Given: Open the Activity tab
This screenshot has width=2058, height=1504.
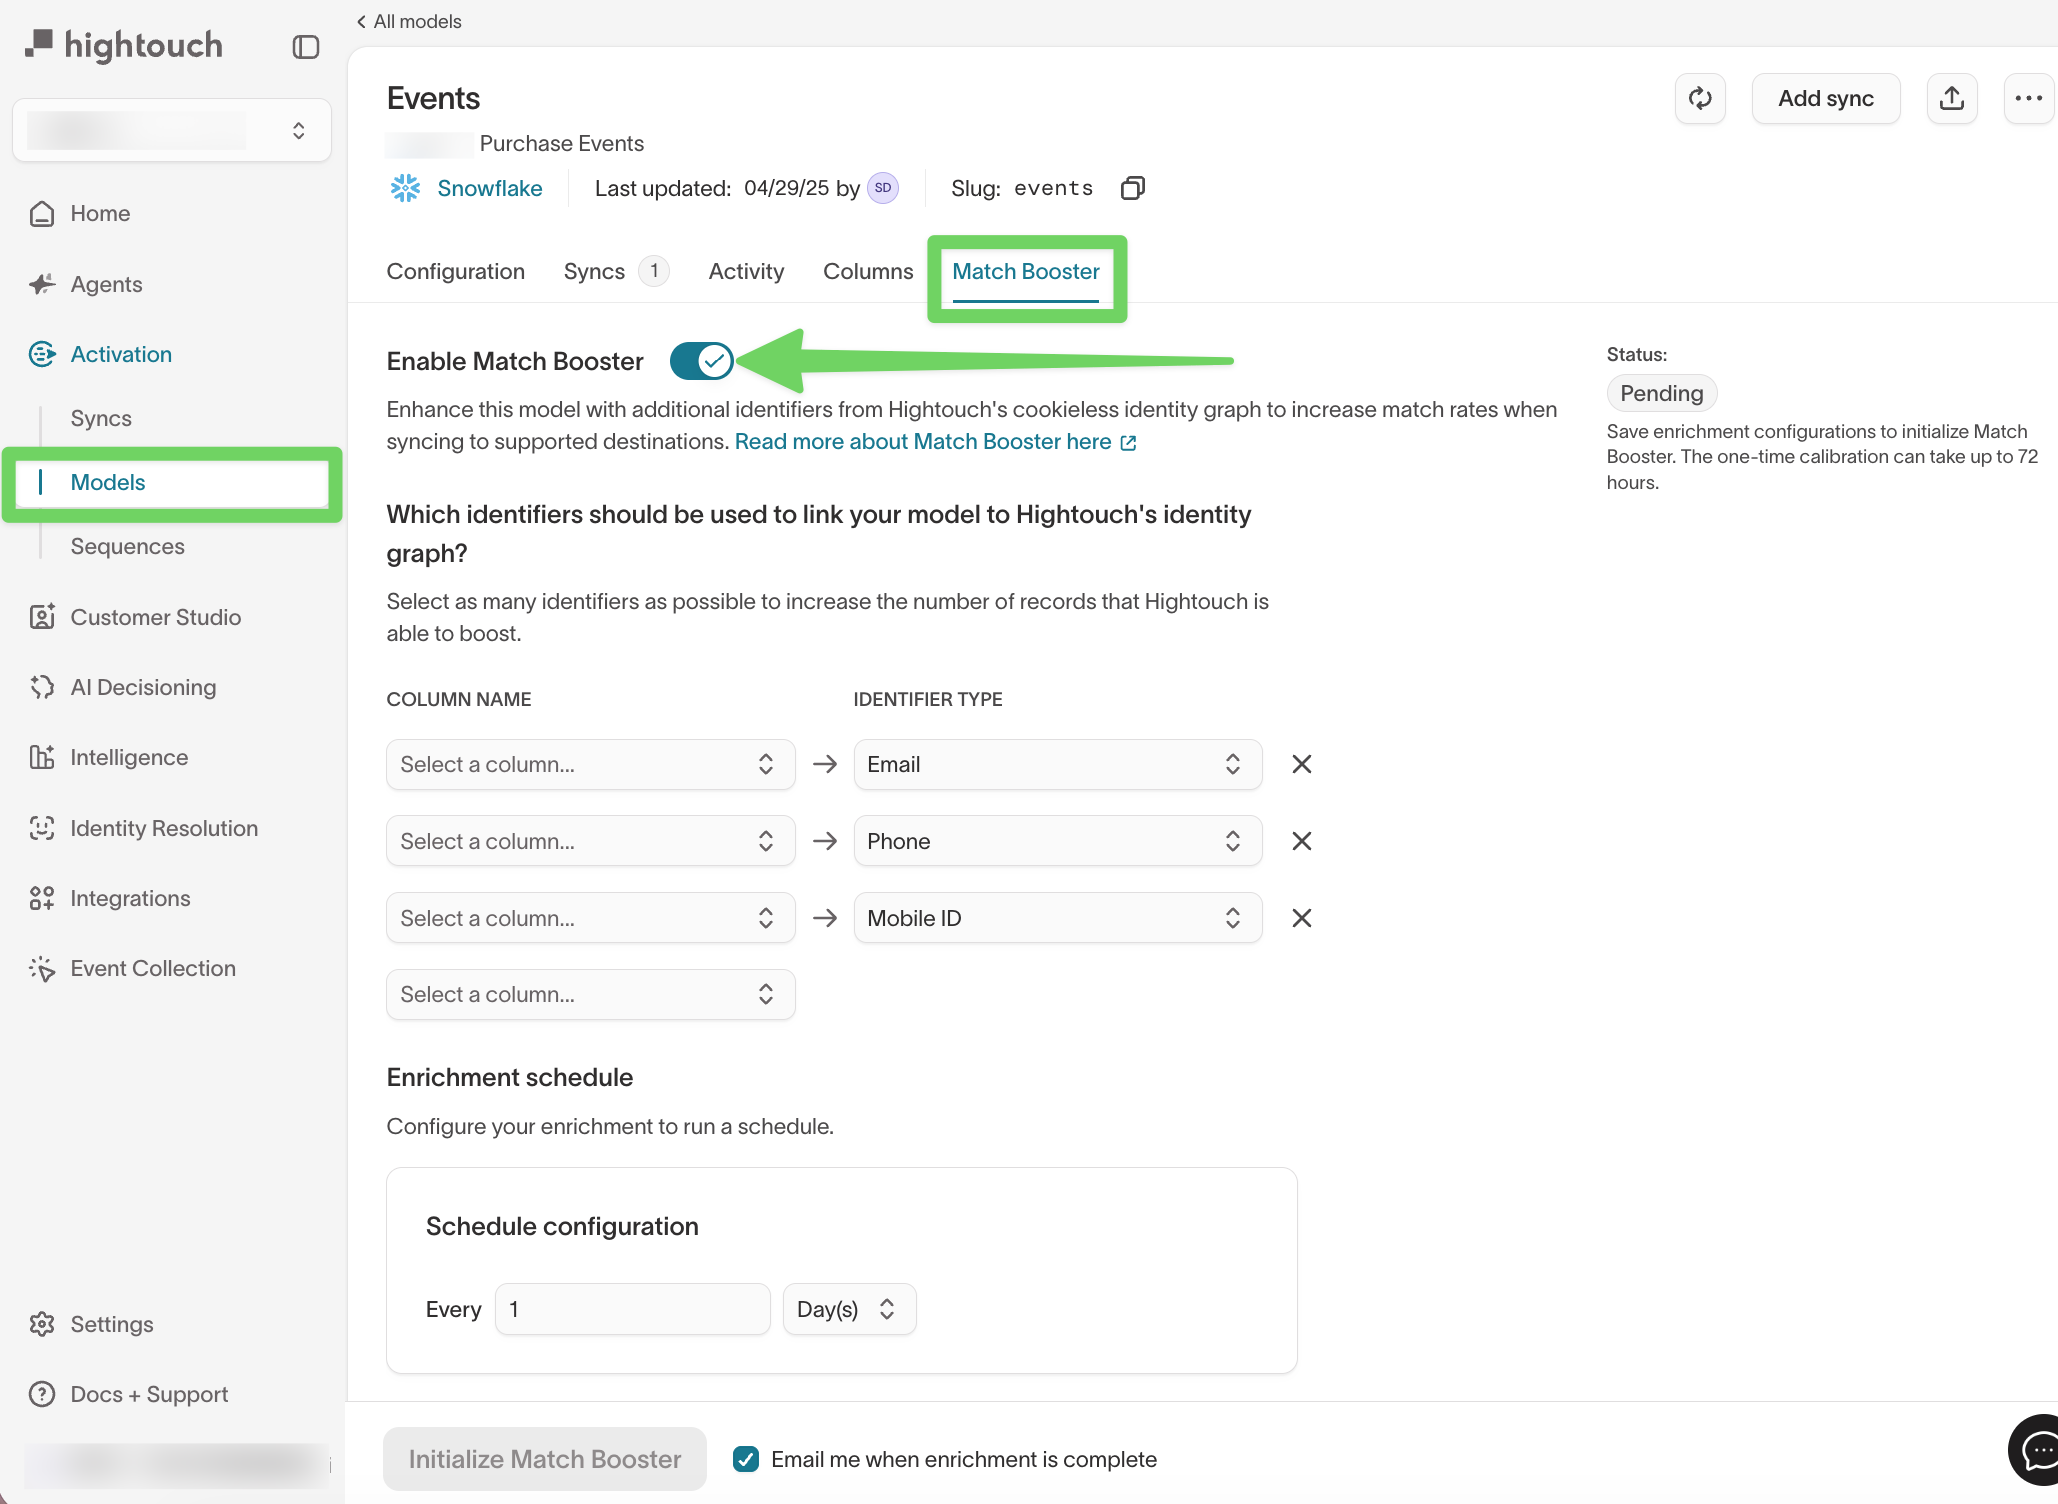Looking at the screenshot, I should click(746, 271).
